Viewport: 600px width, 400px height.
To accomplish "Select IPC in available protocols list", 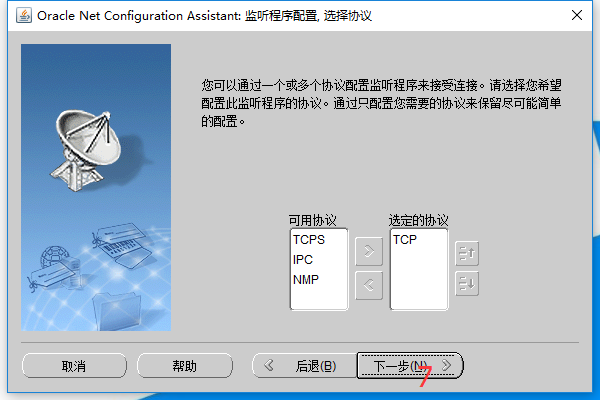I will (x=303, y=260).
